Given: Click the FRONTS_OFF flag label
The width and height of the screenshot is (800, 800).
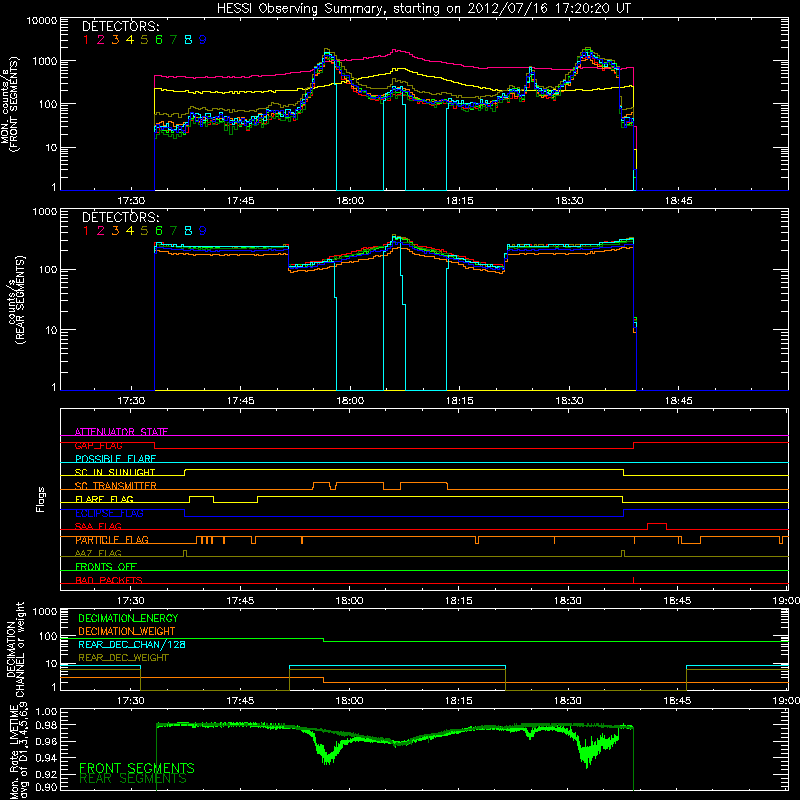Looking at the screenshot, I should click(106, 567).
